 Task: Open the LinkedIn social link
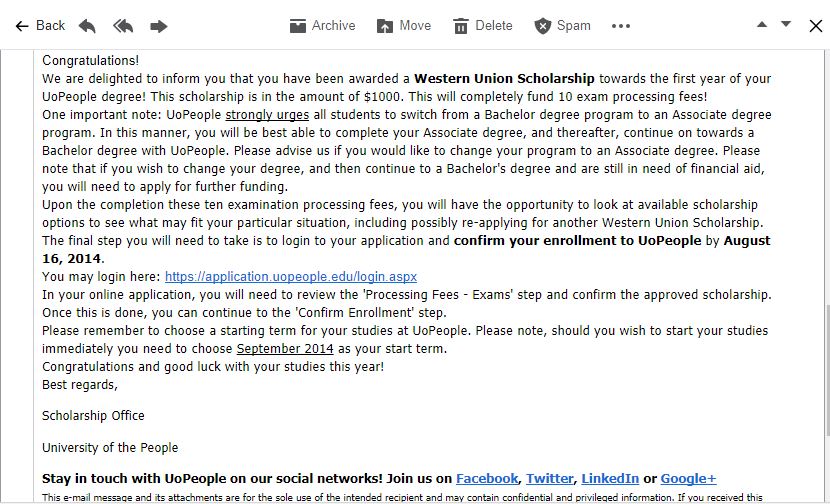[x=610, y=479]
